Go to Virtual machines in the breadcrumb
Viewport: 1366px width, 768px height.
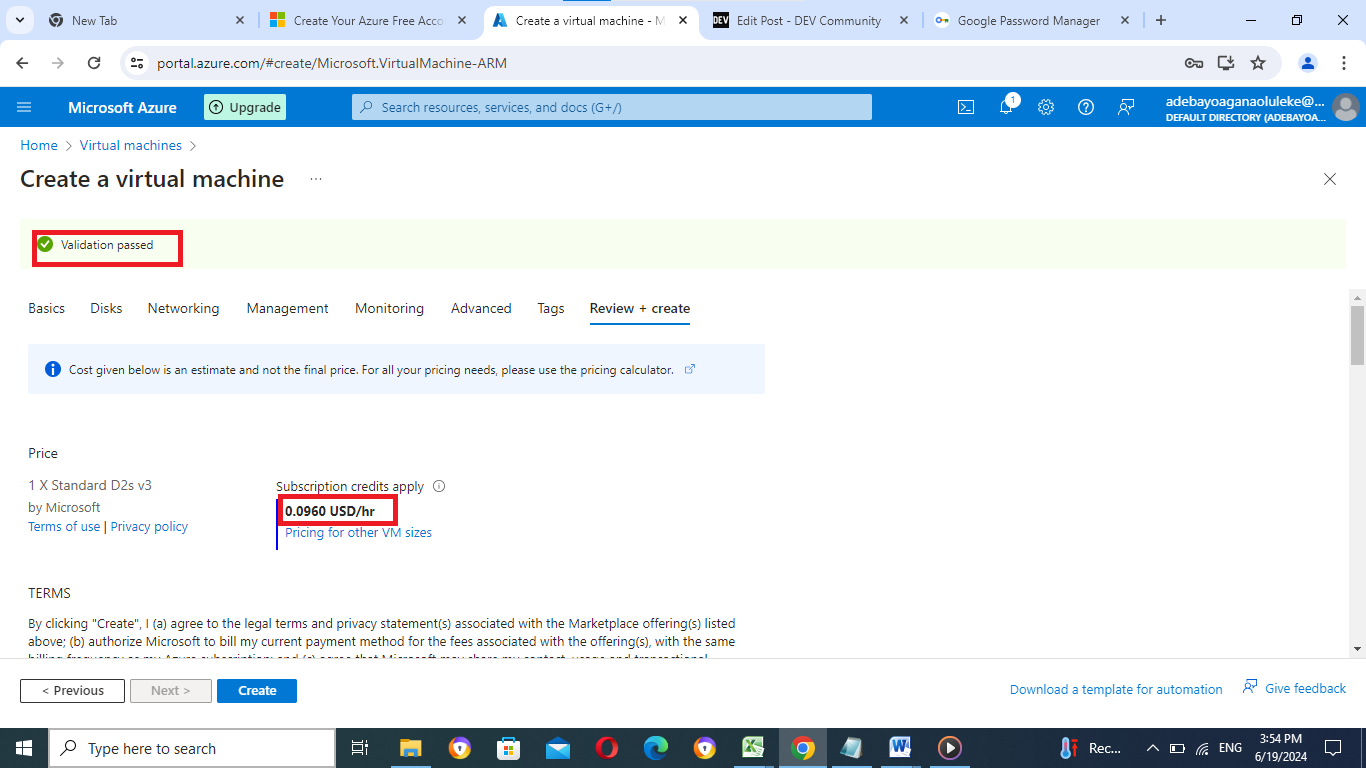(131, 145)
